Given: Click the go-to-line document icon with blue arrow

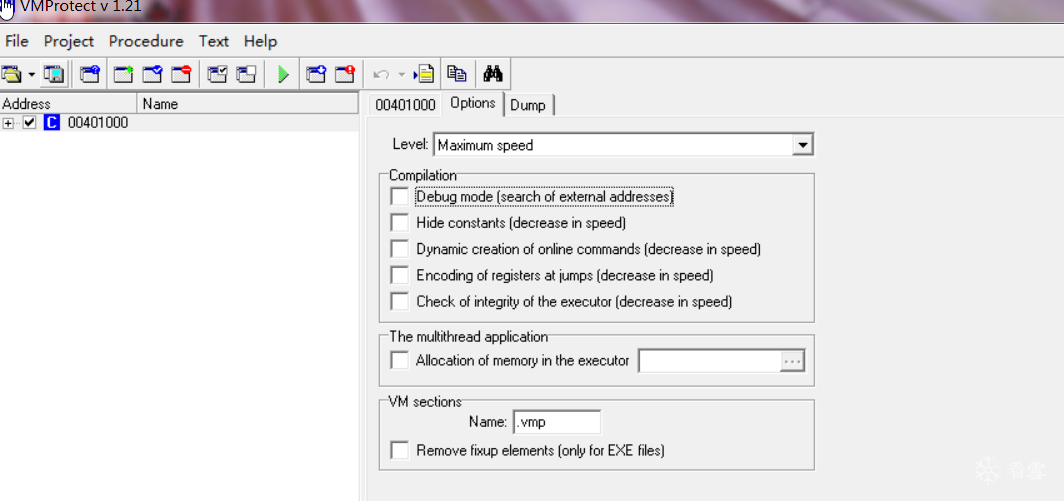Looking at the screenshot, I should (x=423, y=74).
